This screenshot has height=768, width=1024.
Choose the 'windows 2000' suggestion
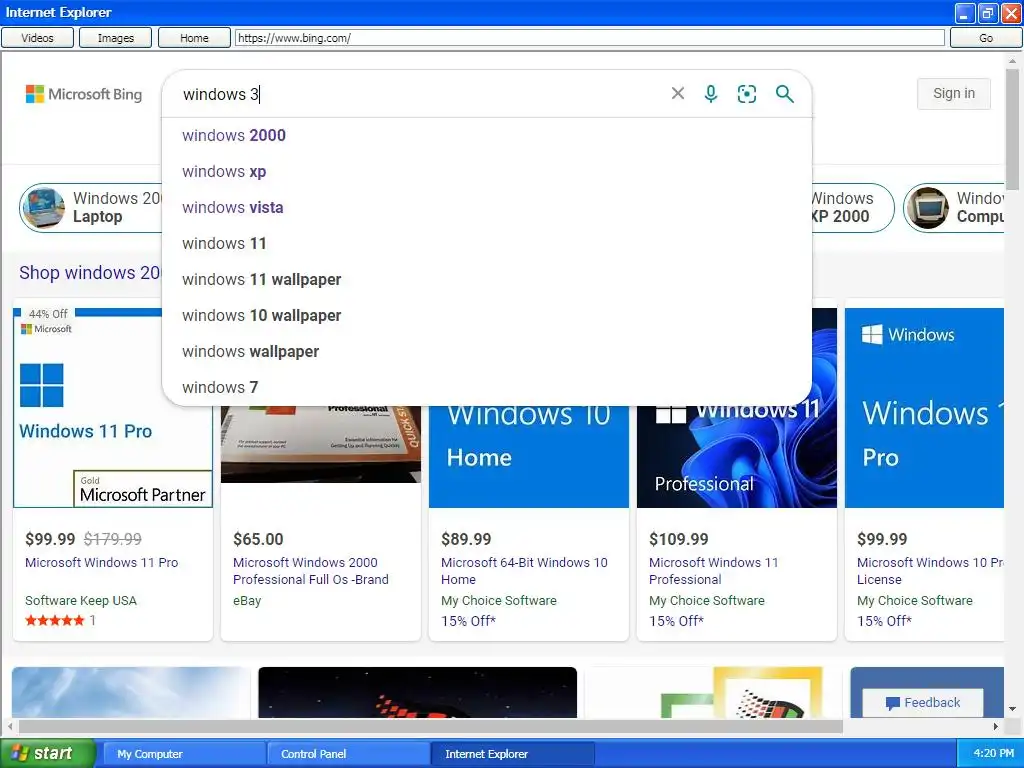[487, 135]
